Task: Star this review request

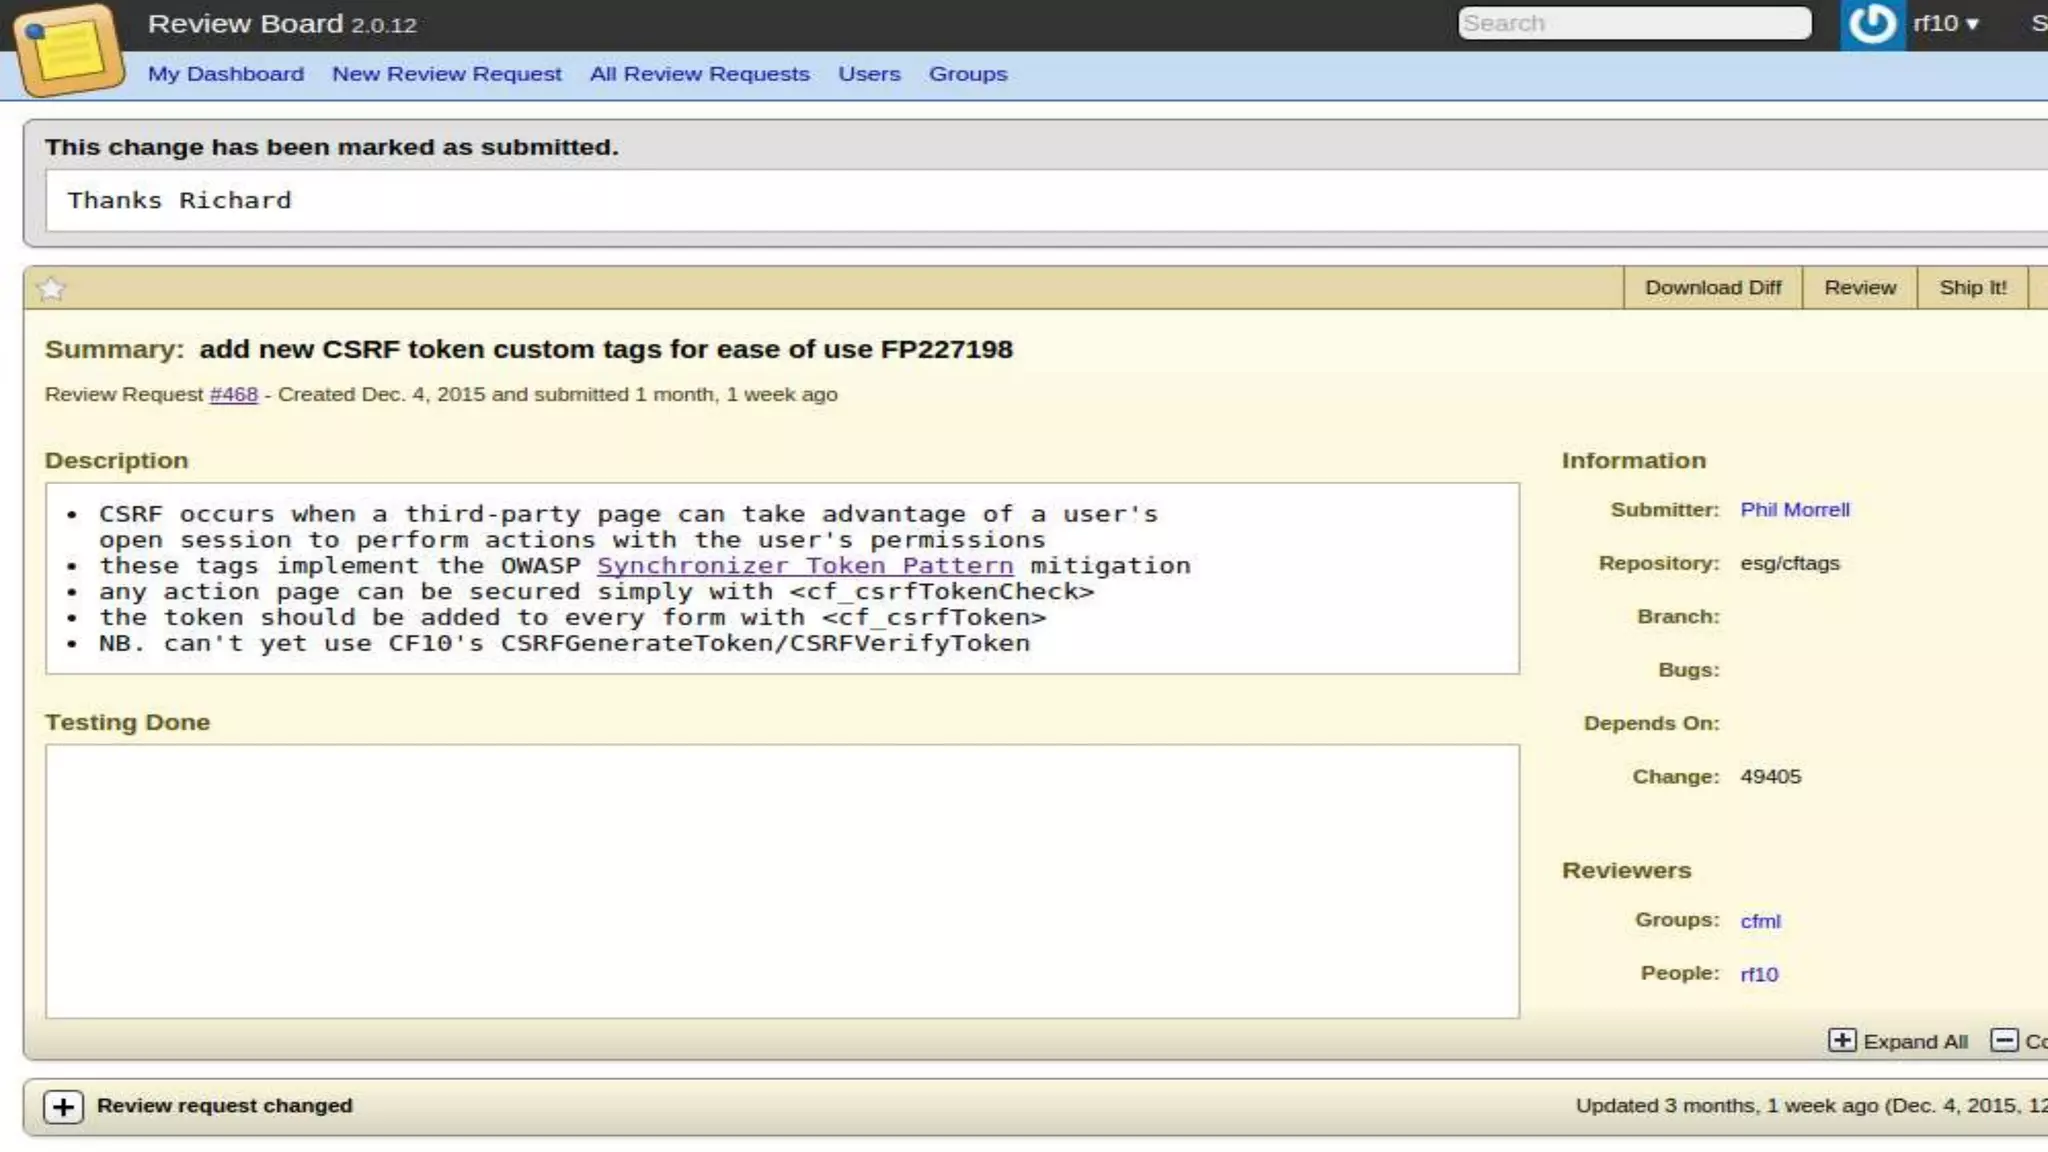Action: tap(51, 289)
